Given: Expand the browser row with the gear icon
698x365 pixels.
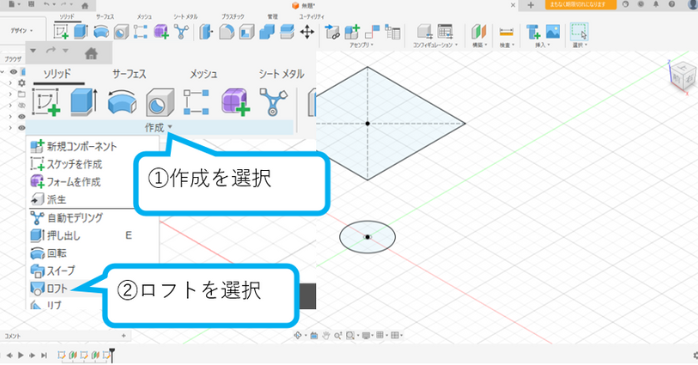Looking at the screenshot, I should 10,83.
